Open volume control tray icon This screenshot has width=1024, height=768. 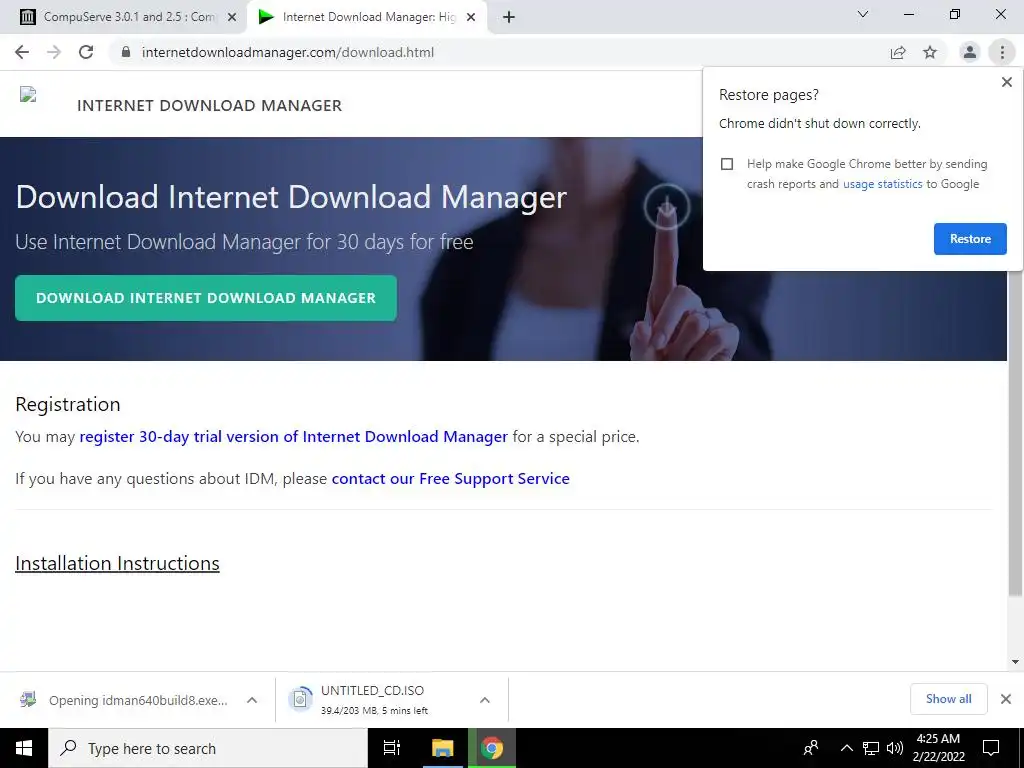[x=895, y=748]
